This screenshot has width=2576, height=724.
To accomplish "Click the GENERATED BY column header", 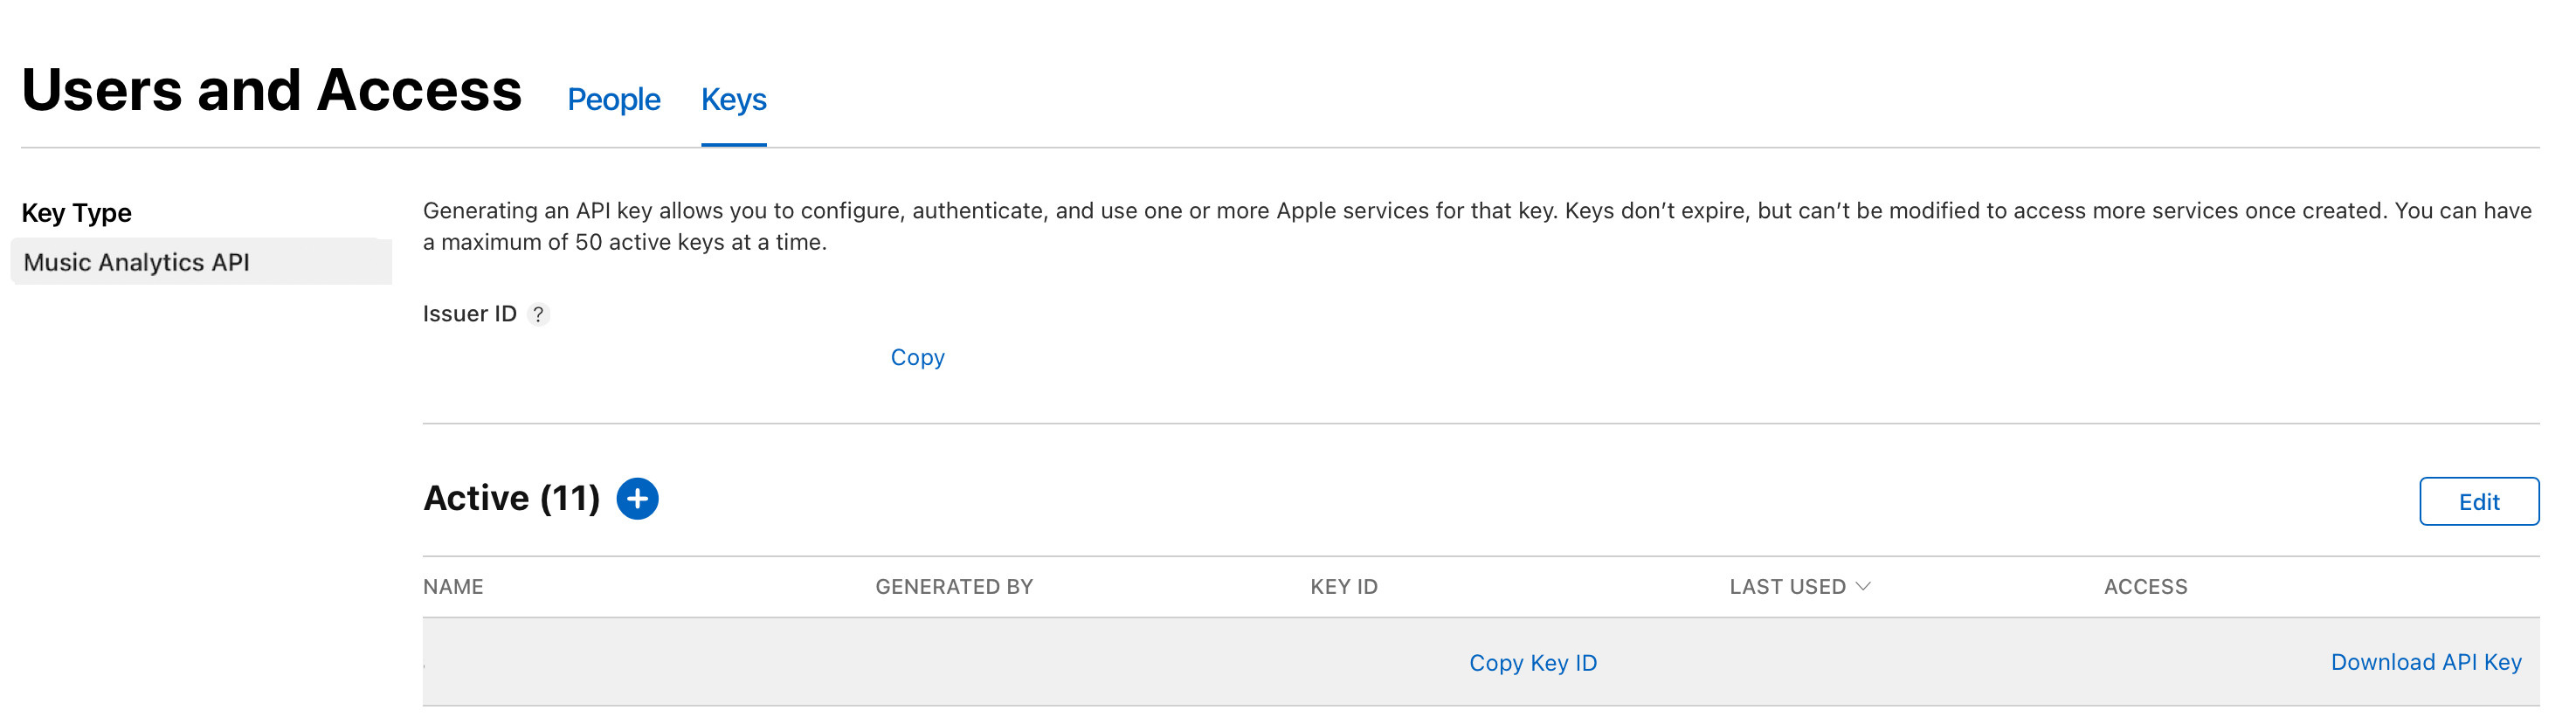I will [954, 587].
